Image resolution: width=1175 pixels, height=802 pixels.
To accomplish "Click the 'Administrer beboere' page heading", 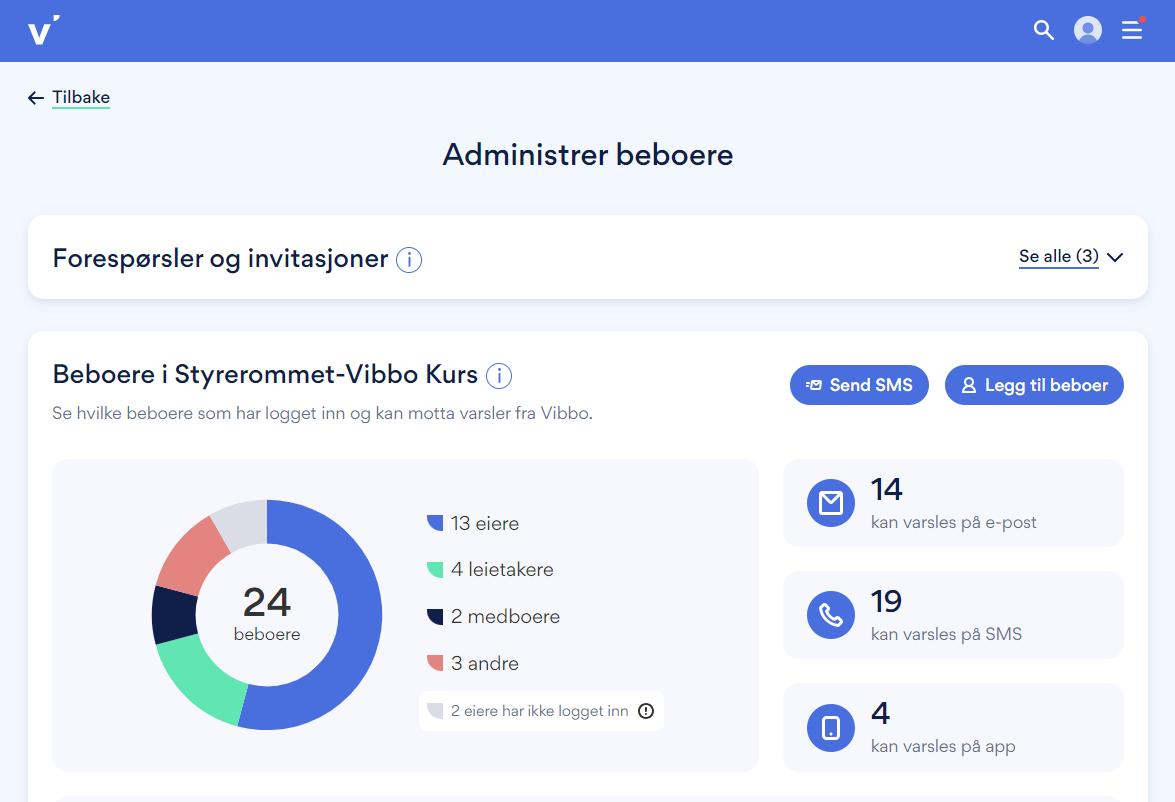I will 588,155.
